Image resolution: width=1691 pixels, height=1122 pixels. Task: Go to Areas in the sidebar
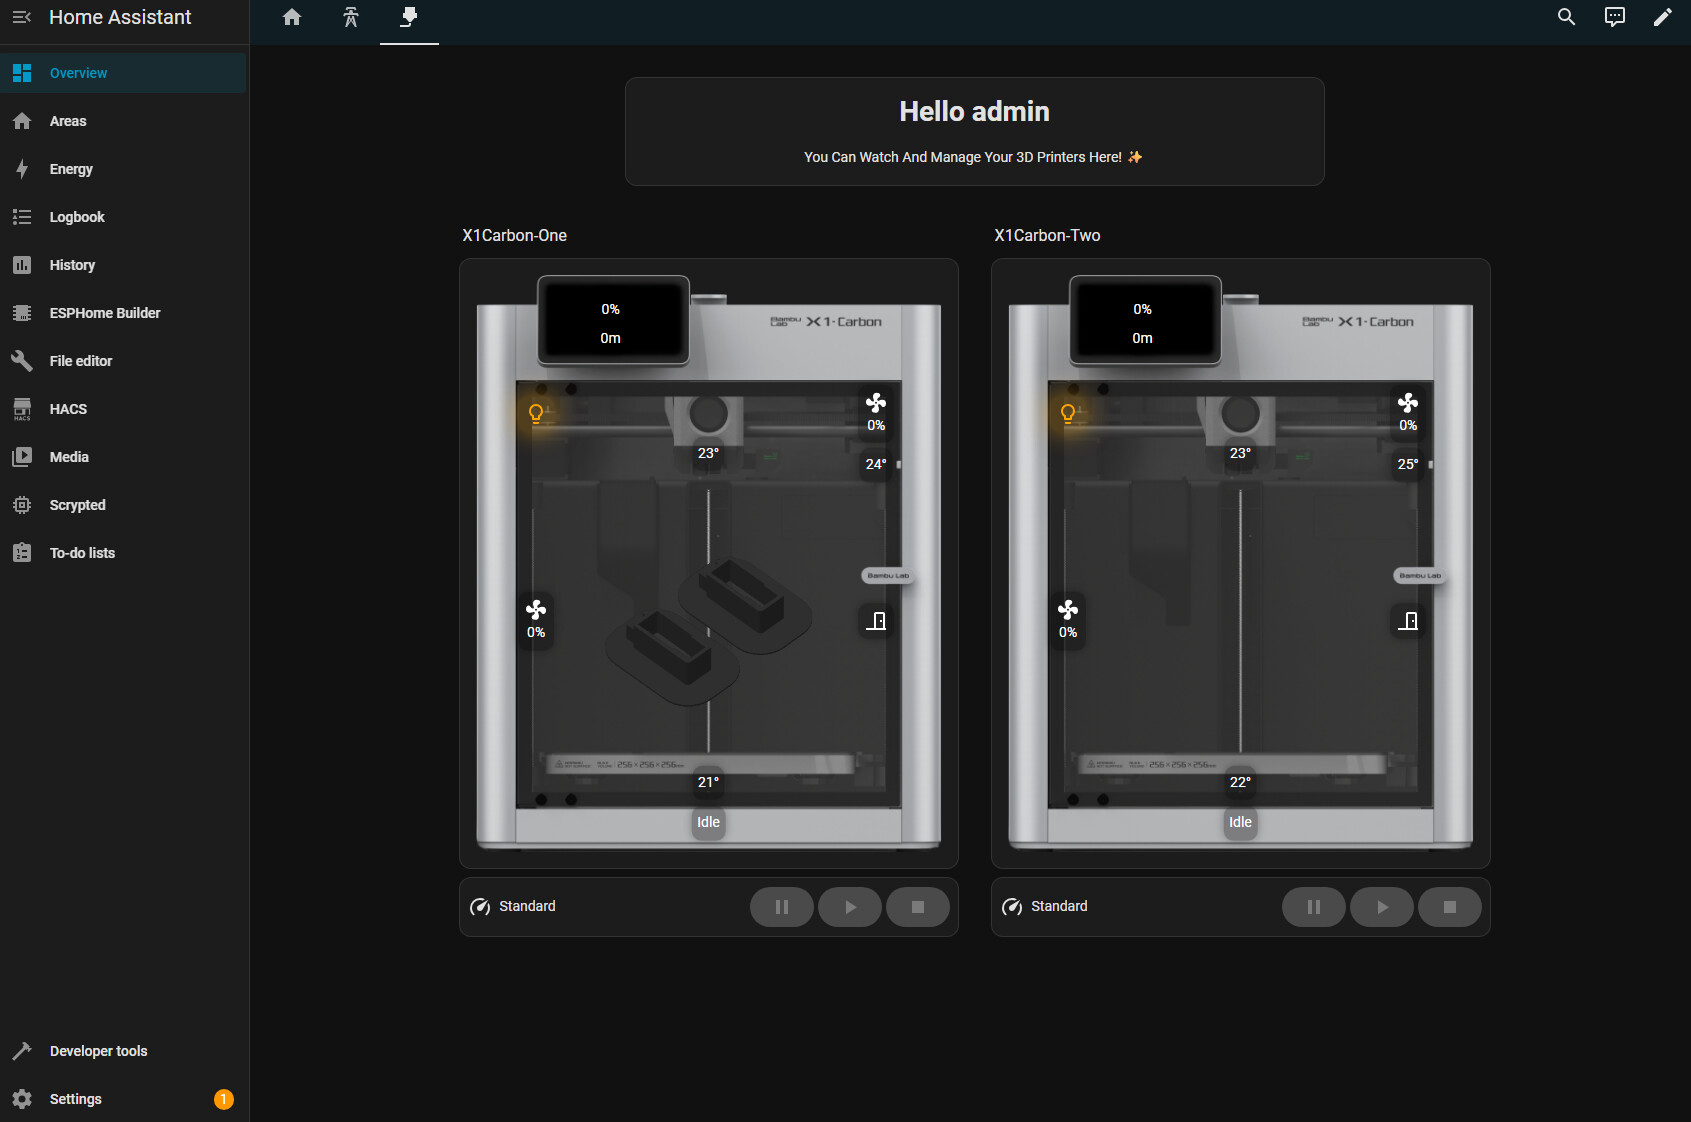tap(123, 121)
